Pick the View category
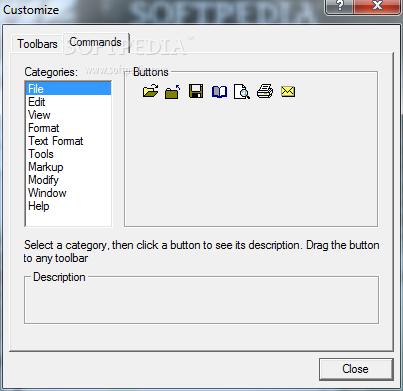Screen dimensions: 403x391 [x=68, y=115]
